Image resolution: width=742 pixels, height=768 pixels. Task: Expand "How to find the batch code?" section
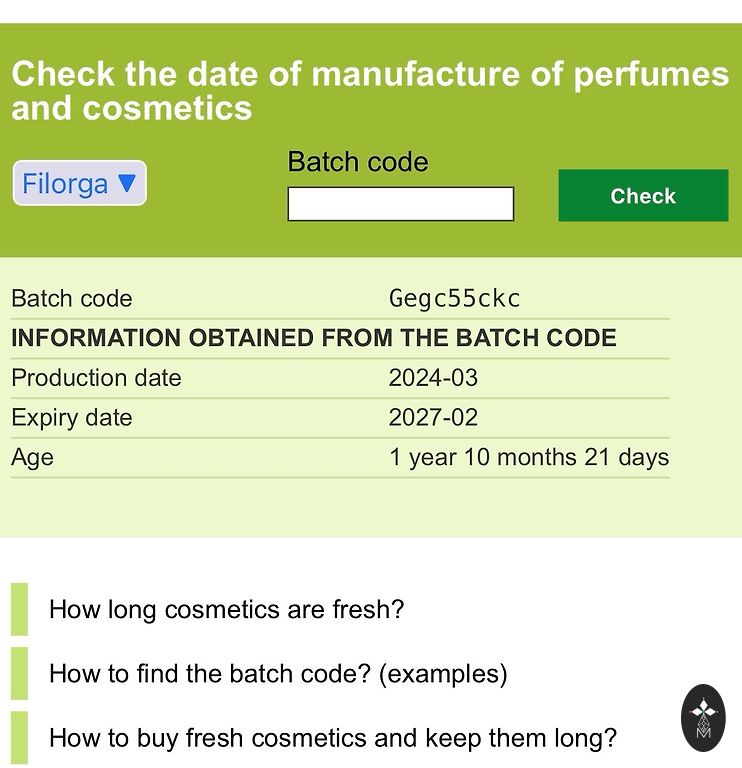point(278,674)
